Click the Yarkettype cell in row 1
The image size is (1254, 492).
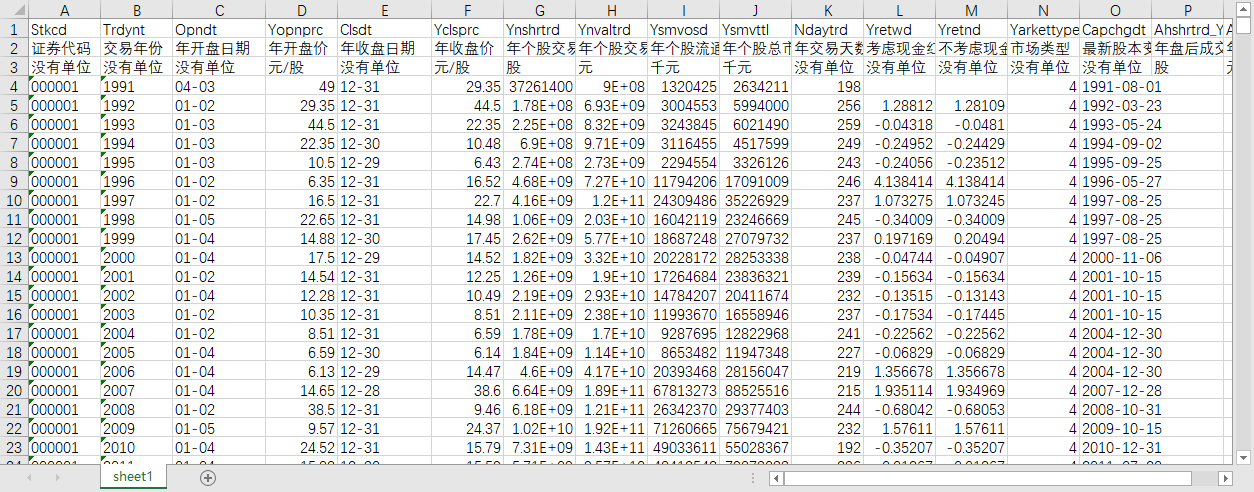1043,29
